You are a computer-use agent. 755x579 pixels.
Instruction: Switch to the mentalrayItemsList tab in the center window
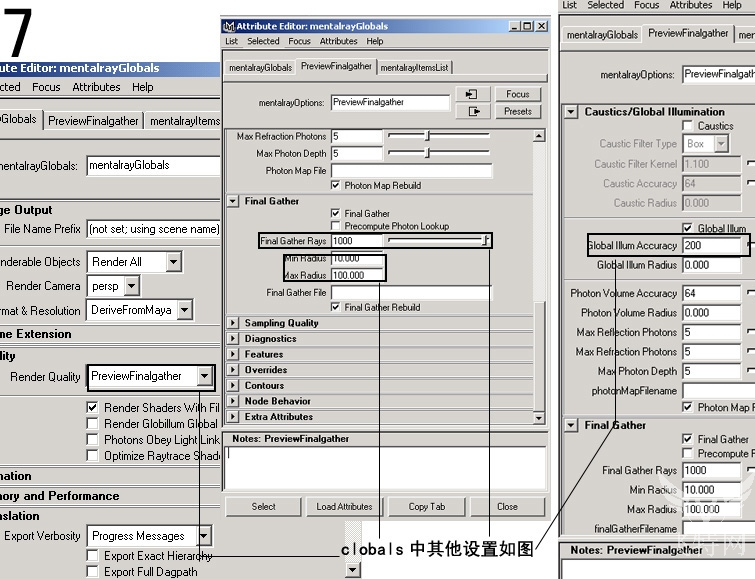click(x=415, y=67)
